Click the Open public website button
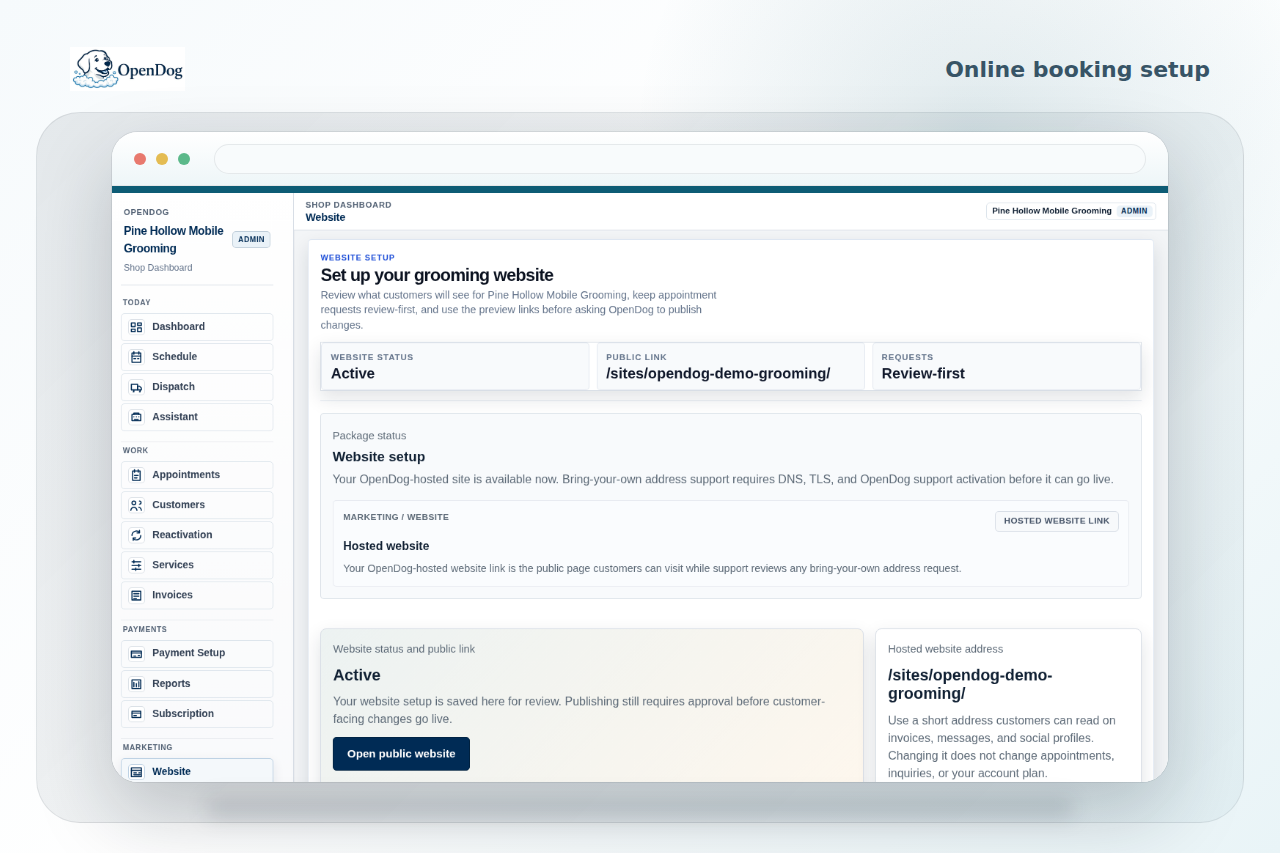The height and width of the screenshot is (853, 1280). click(401, 754)
